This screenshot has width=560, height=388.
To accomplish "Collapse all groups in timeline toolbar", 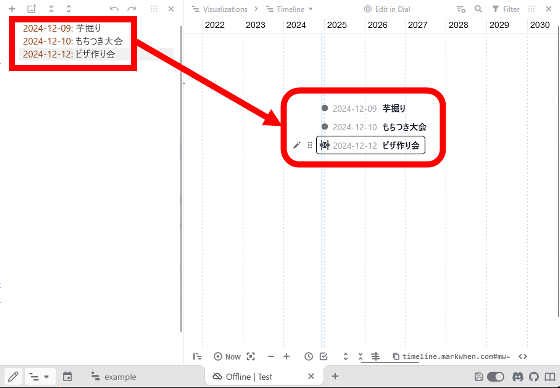I will point(360,356).
